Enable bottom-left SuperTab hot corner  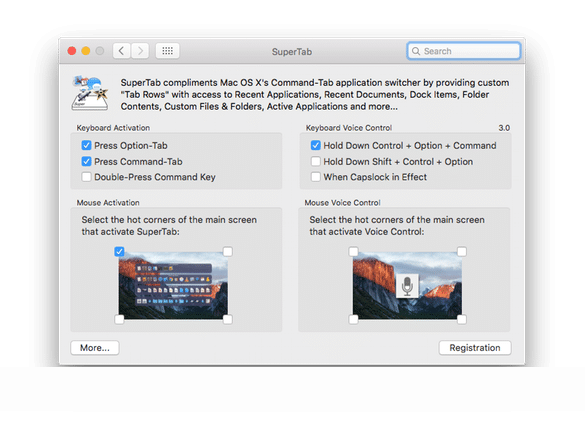119,319
